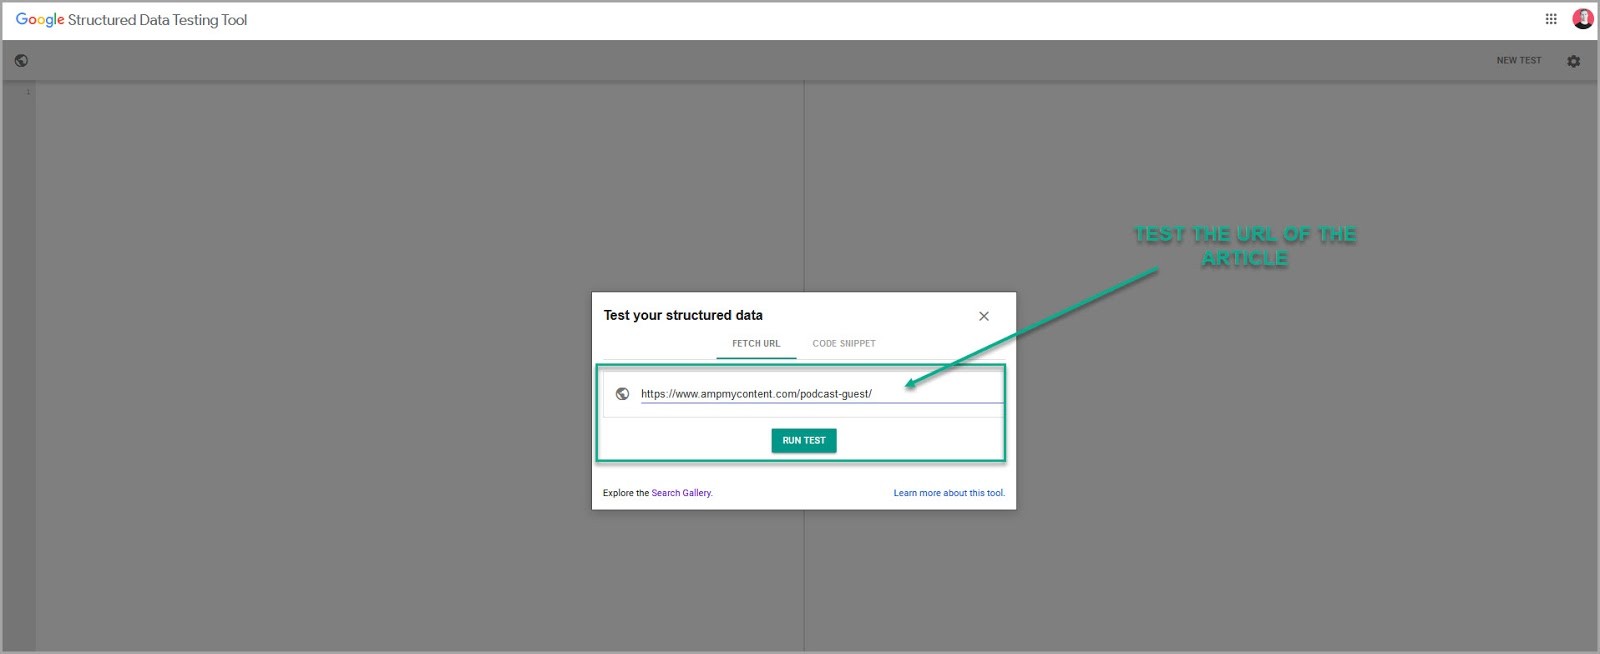The image size is (1600, 654).
Task: Click the Google Structured Data Testing Tool logo
Action: click(131, 20)
